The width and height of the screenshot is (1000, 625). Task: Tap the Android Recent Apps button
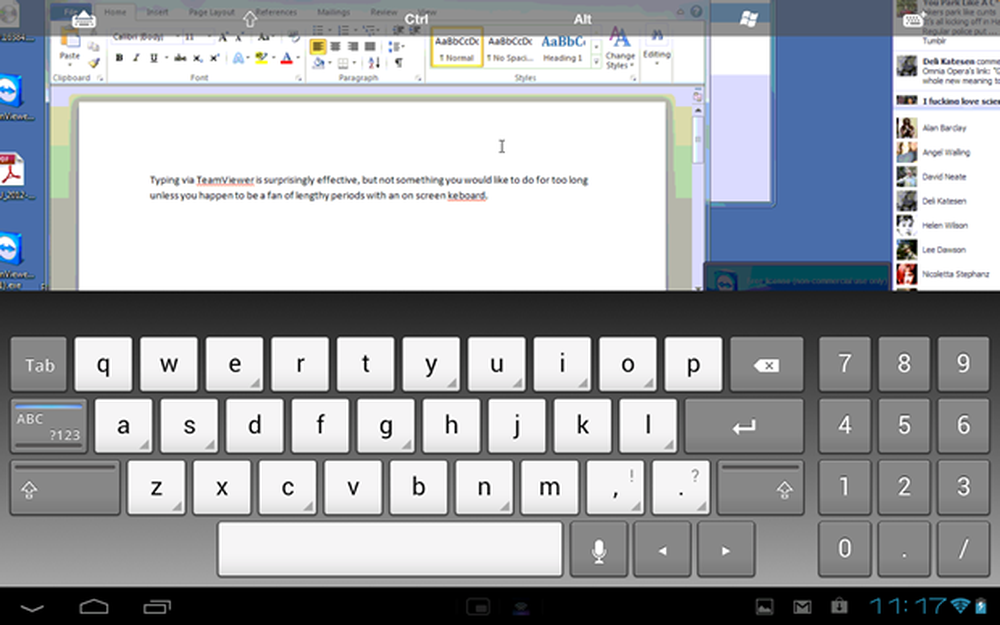click(x=157, y=607)
